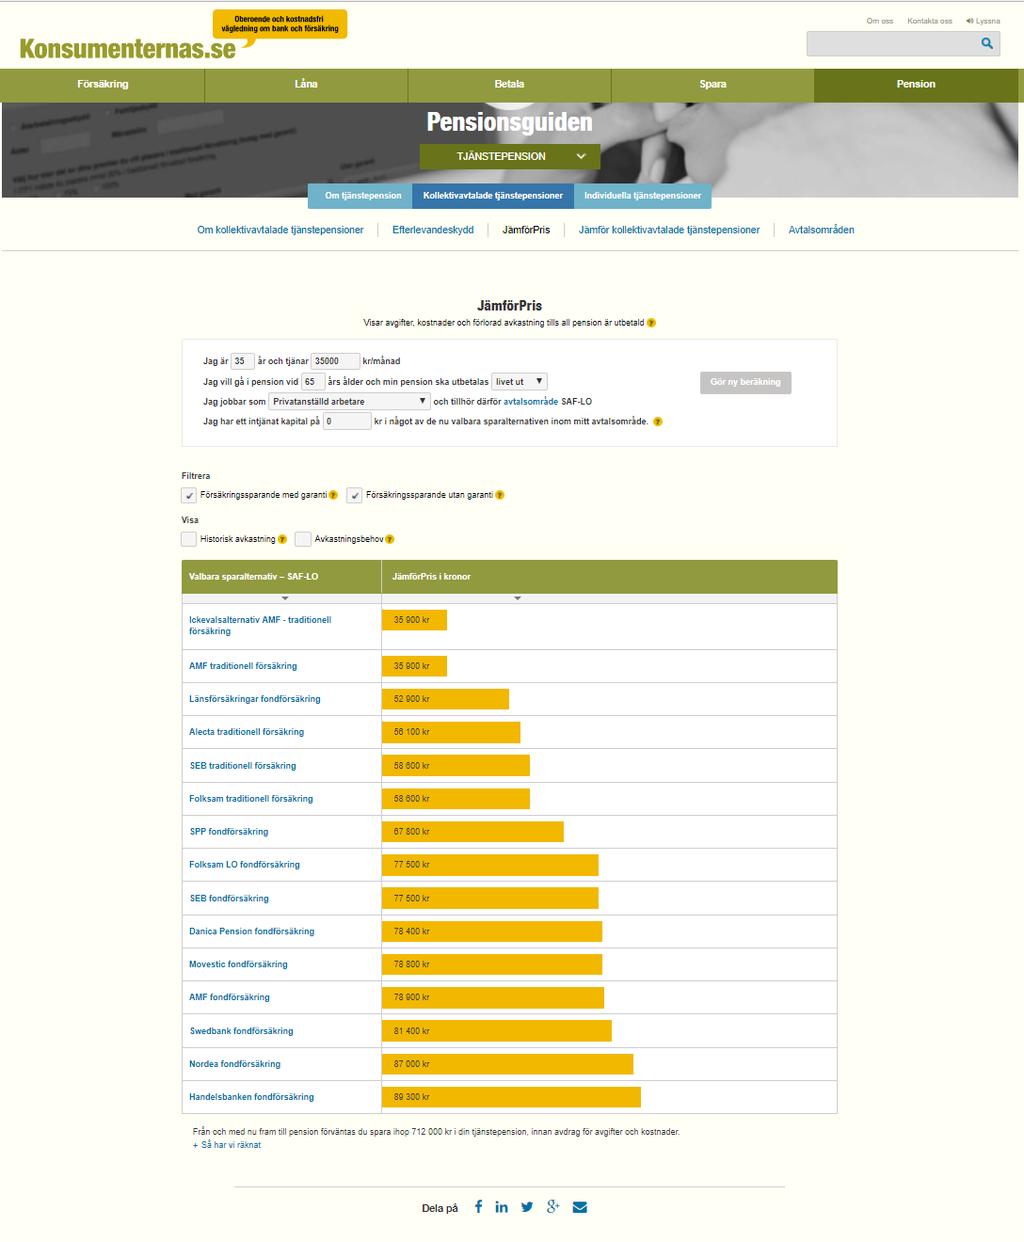Toggle Försäkringssparande utan garanti checkbox
Image resolution: width=1024 pixels, height=1242 pixels.
pos(354,495)
